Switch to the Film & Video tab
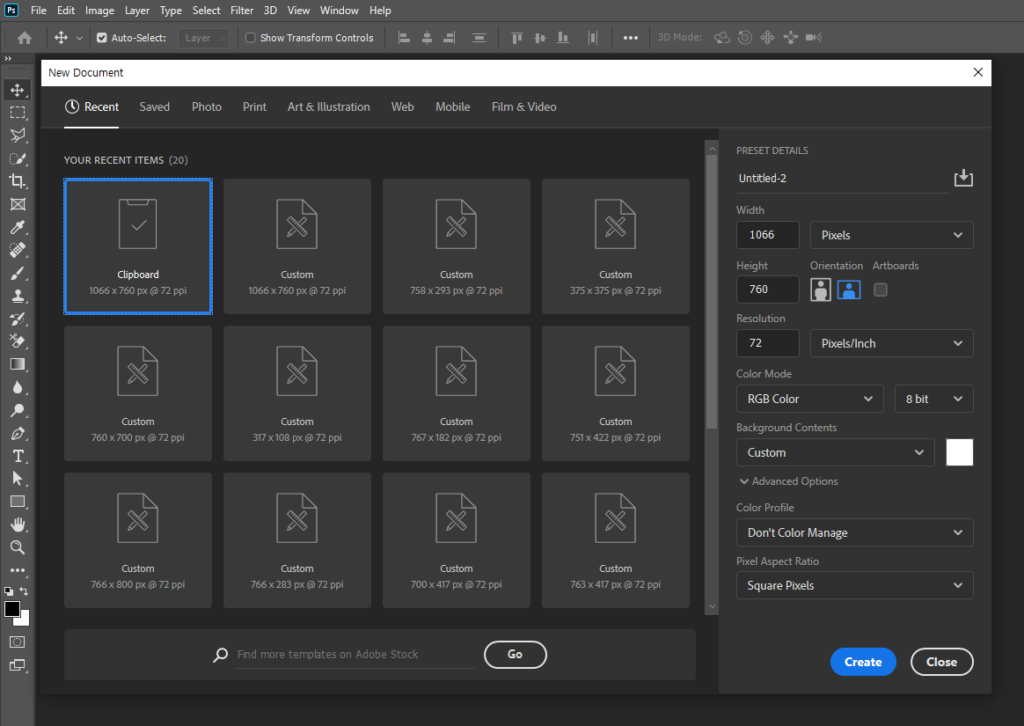 tap(523, 107)
